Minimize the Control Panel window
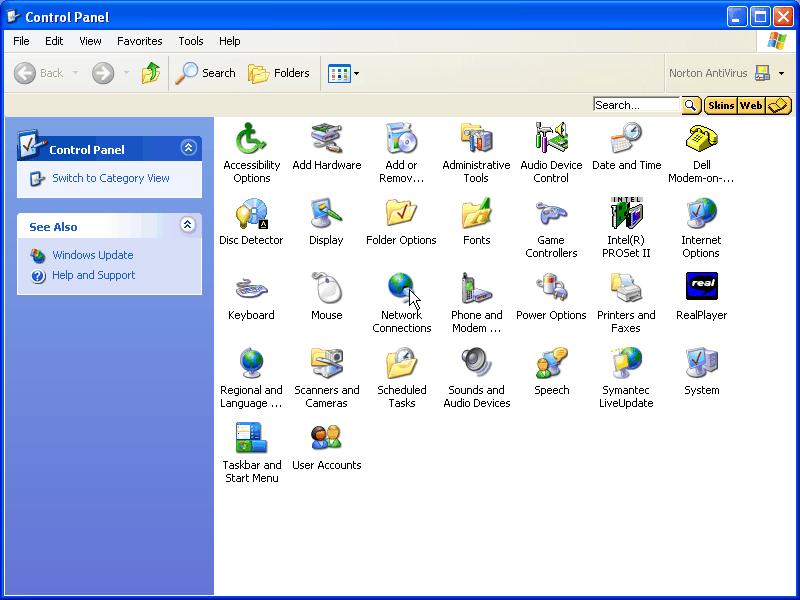Viewport: 800px width, 600px height. pyautogui.click(x=736, y=17)
